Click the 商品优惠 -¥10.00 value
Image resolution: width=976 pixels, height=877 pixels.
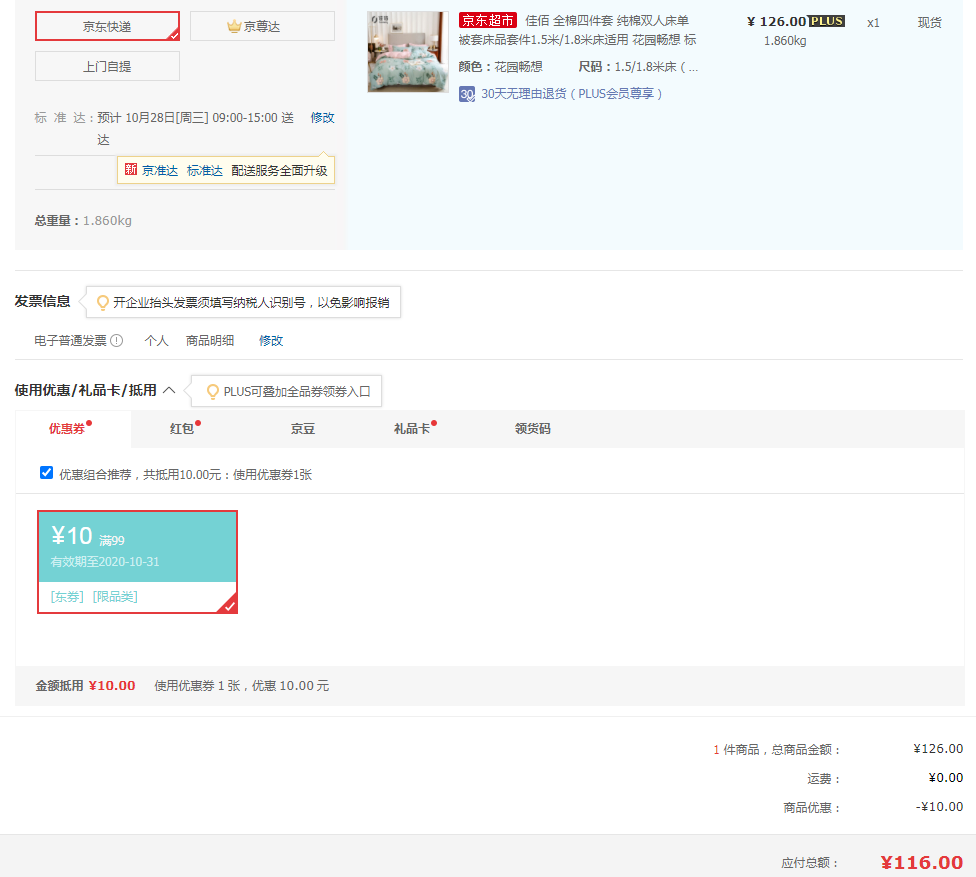(x=939, y=807)
